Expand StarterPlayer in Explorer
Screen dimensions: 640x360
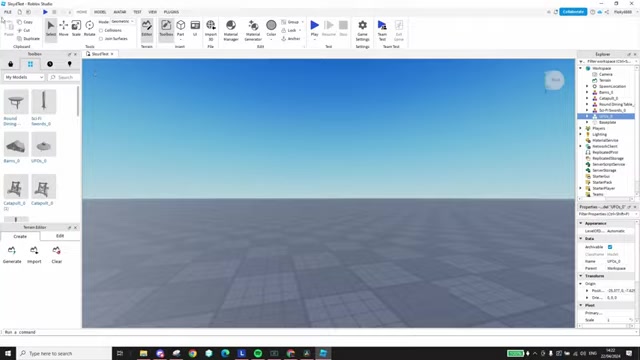click(x=581, y=188)
